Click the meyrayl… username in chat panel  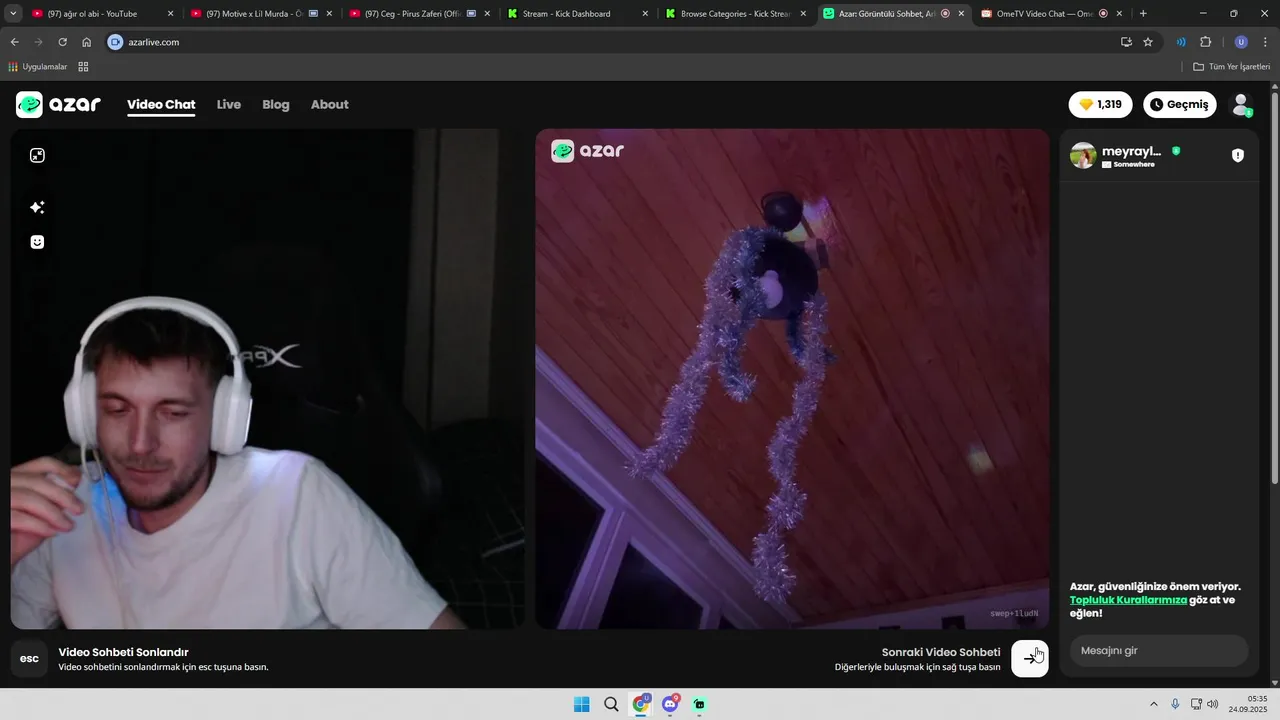click(x=1131, y=151)
